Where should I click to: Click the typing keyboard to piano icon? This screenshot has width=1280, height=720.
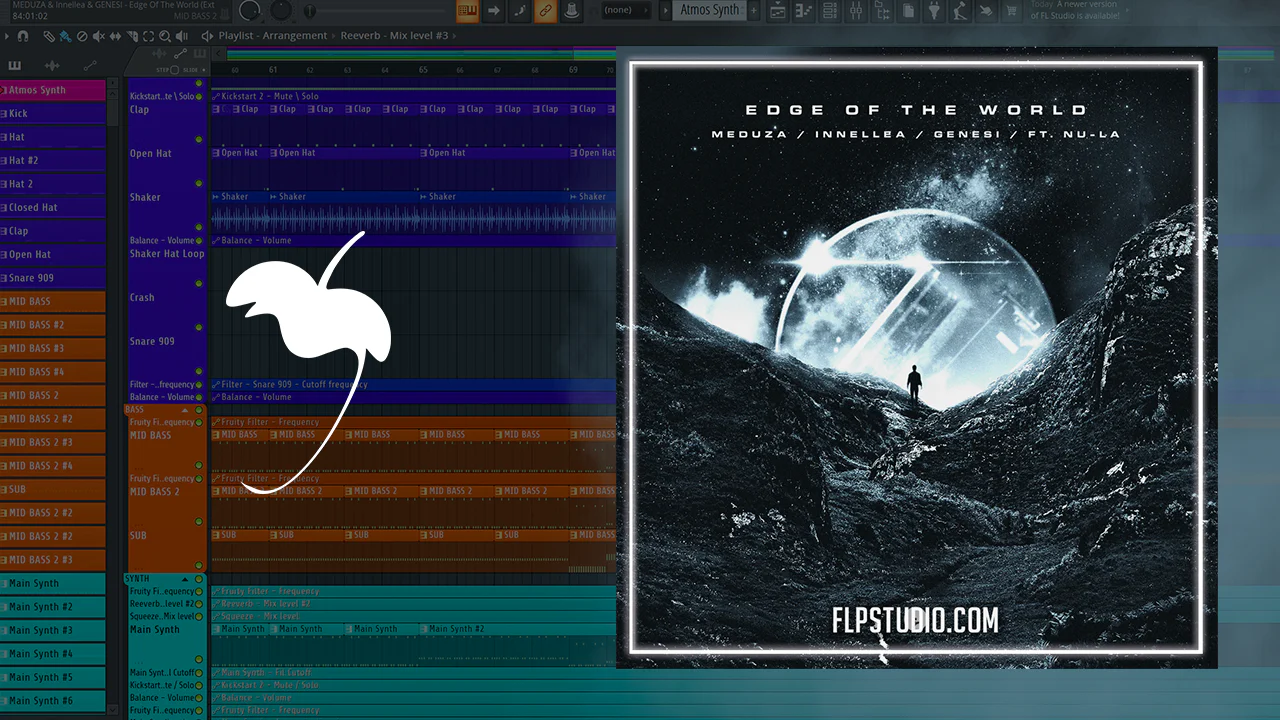point(467,11)
